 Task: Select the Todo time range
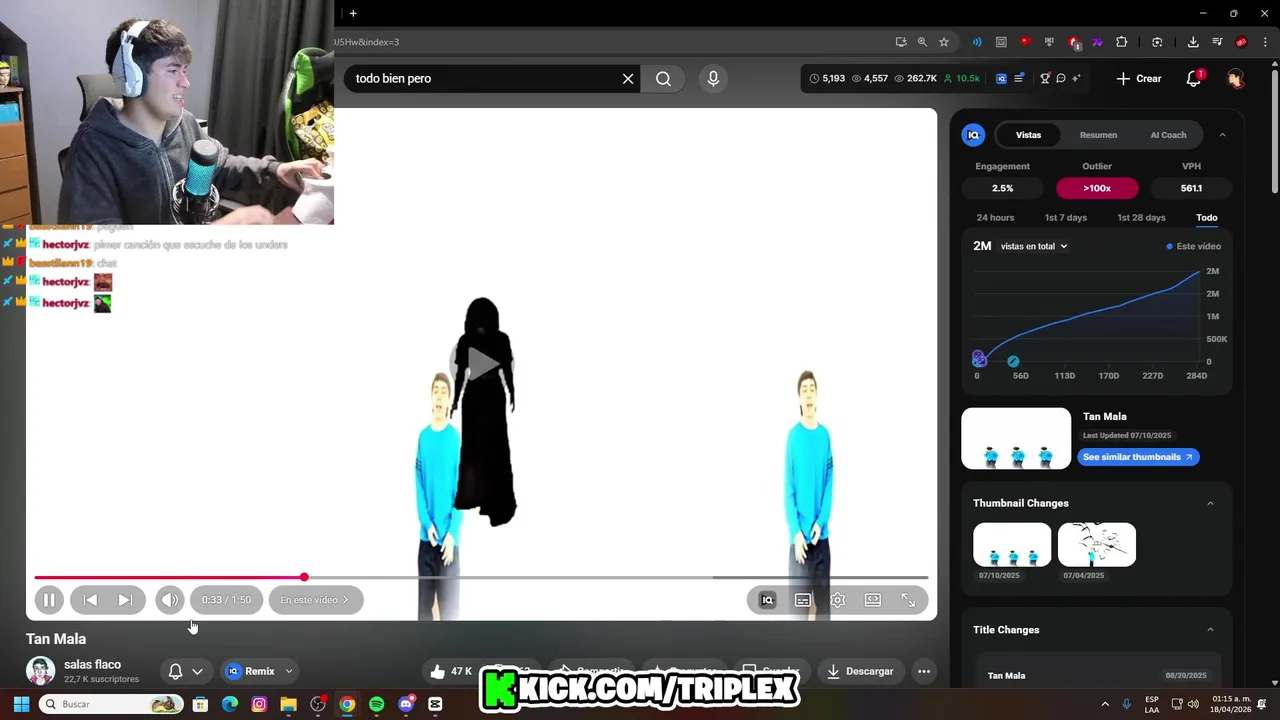coord(1207,218)
